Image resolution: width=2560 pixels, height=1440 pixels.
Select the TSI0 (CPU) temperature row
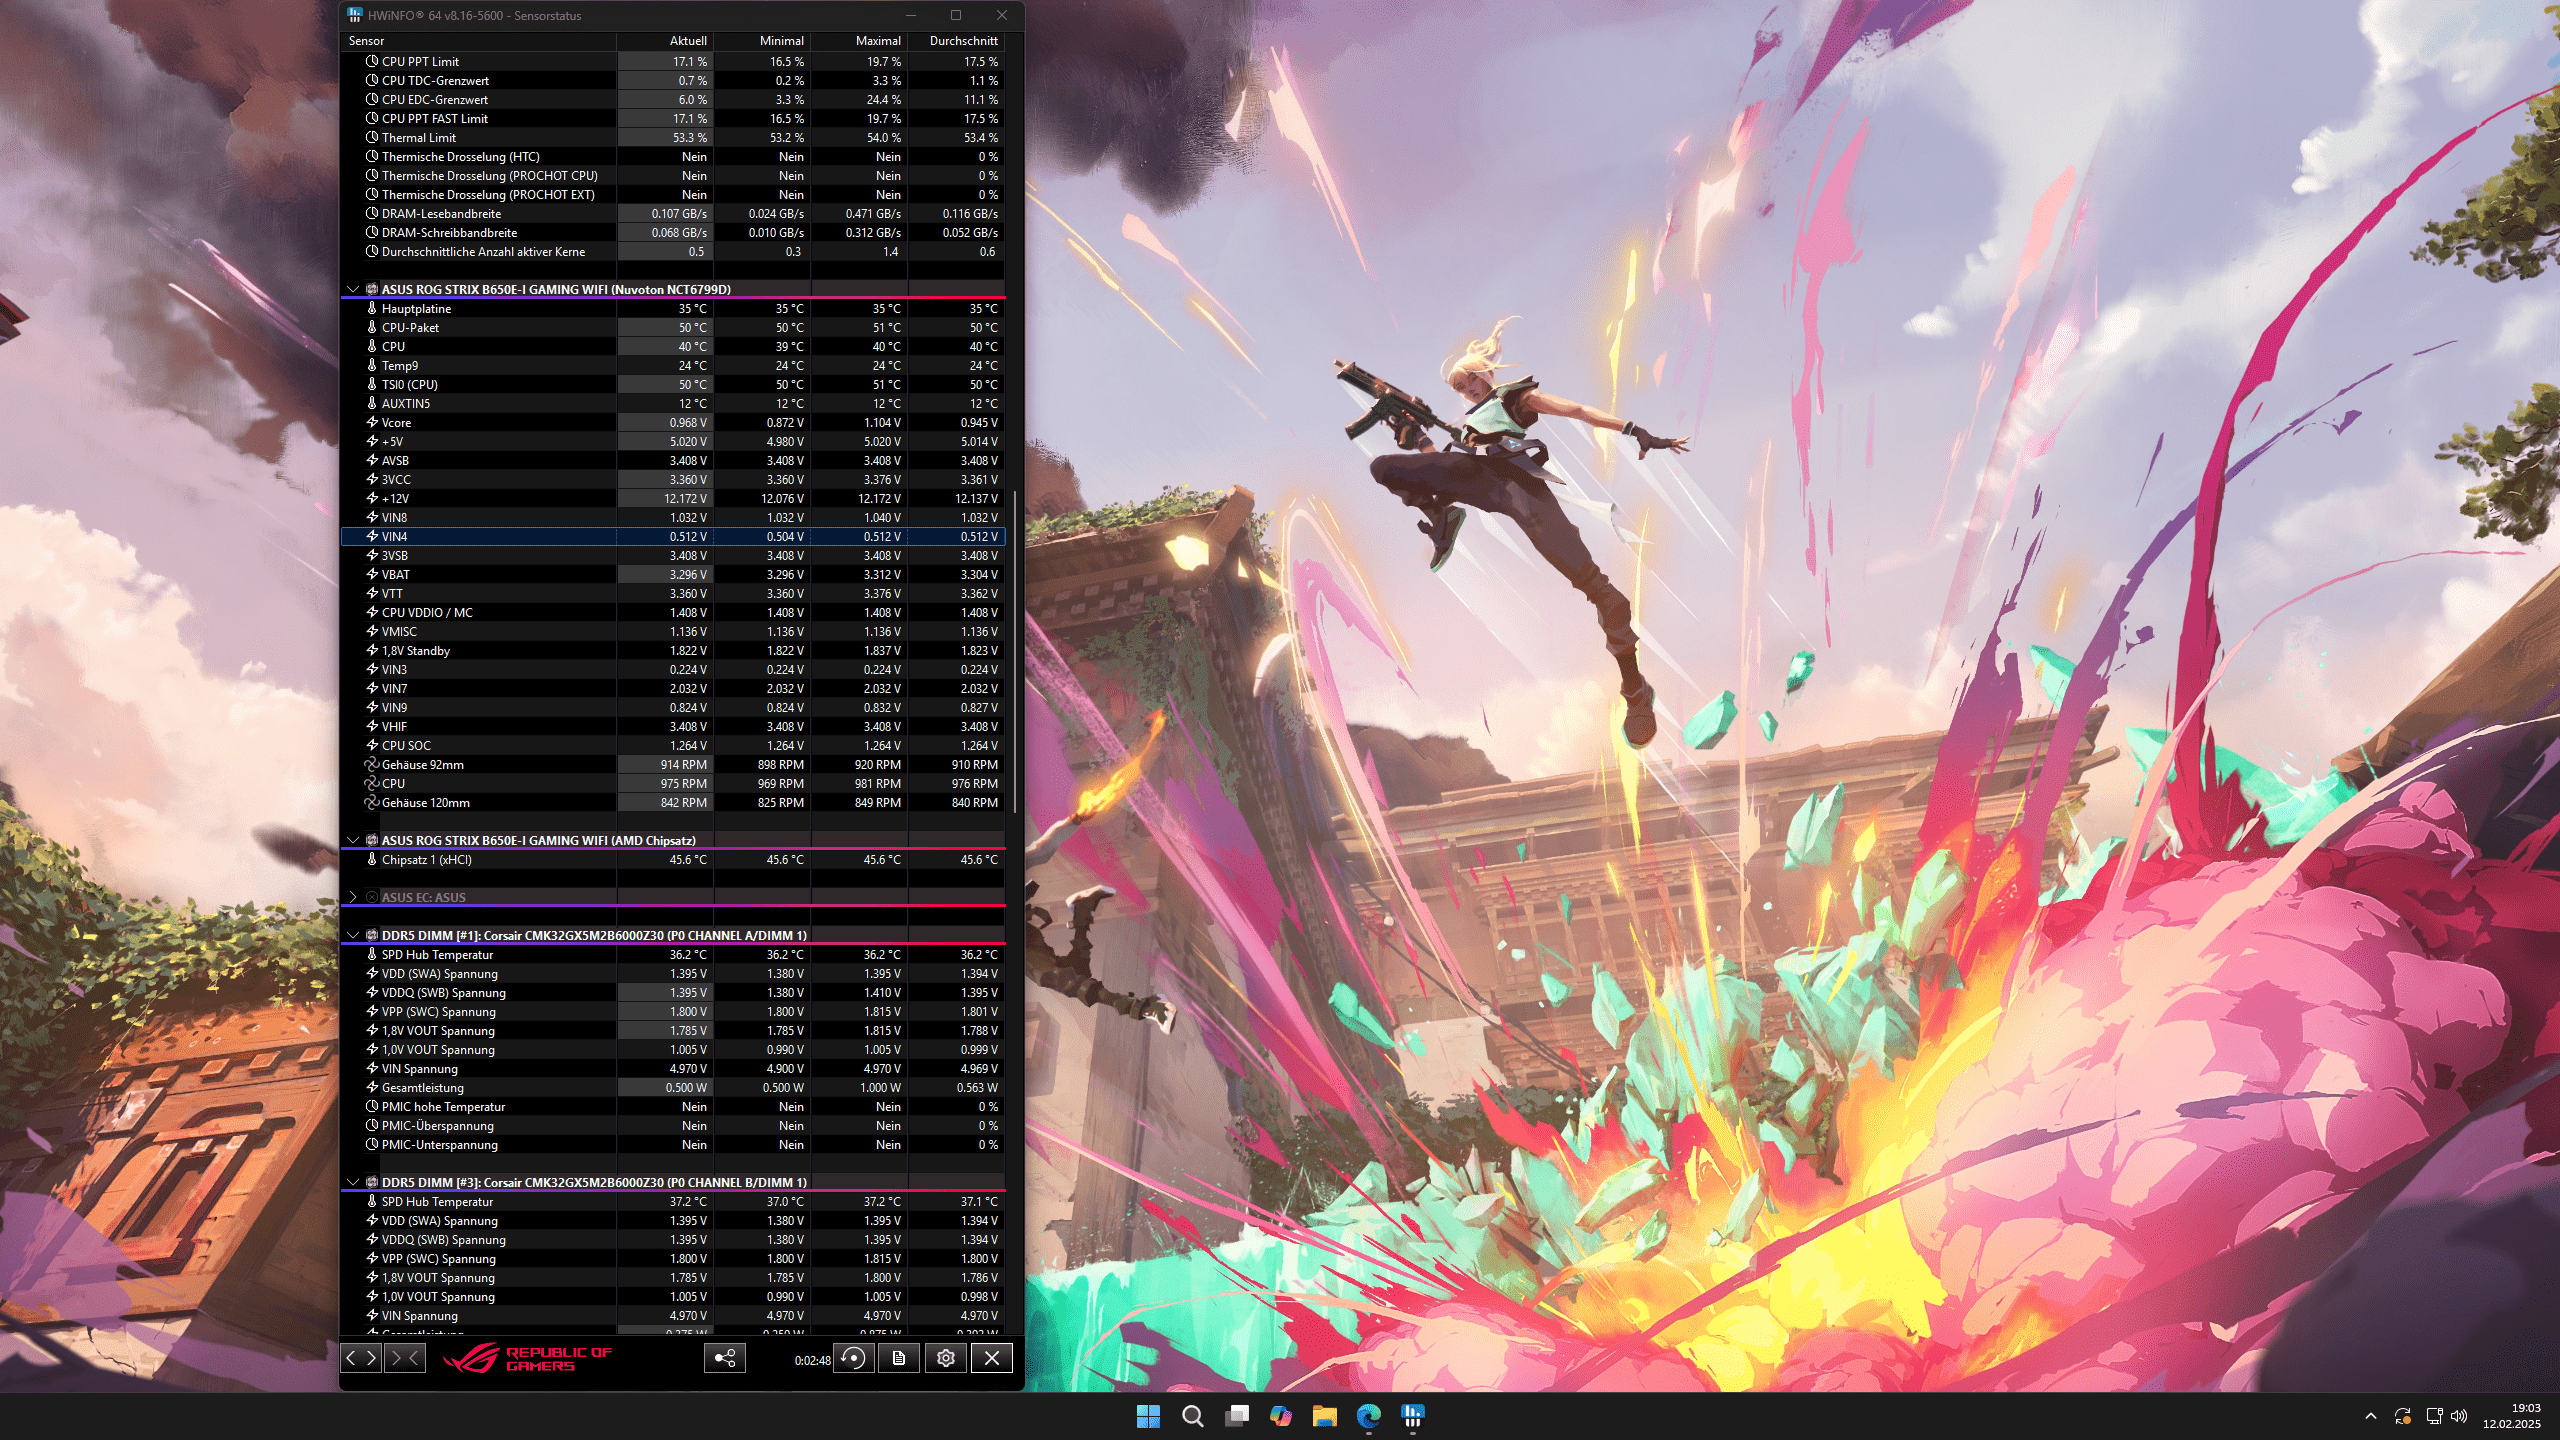coord(673,384)
